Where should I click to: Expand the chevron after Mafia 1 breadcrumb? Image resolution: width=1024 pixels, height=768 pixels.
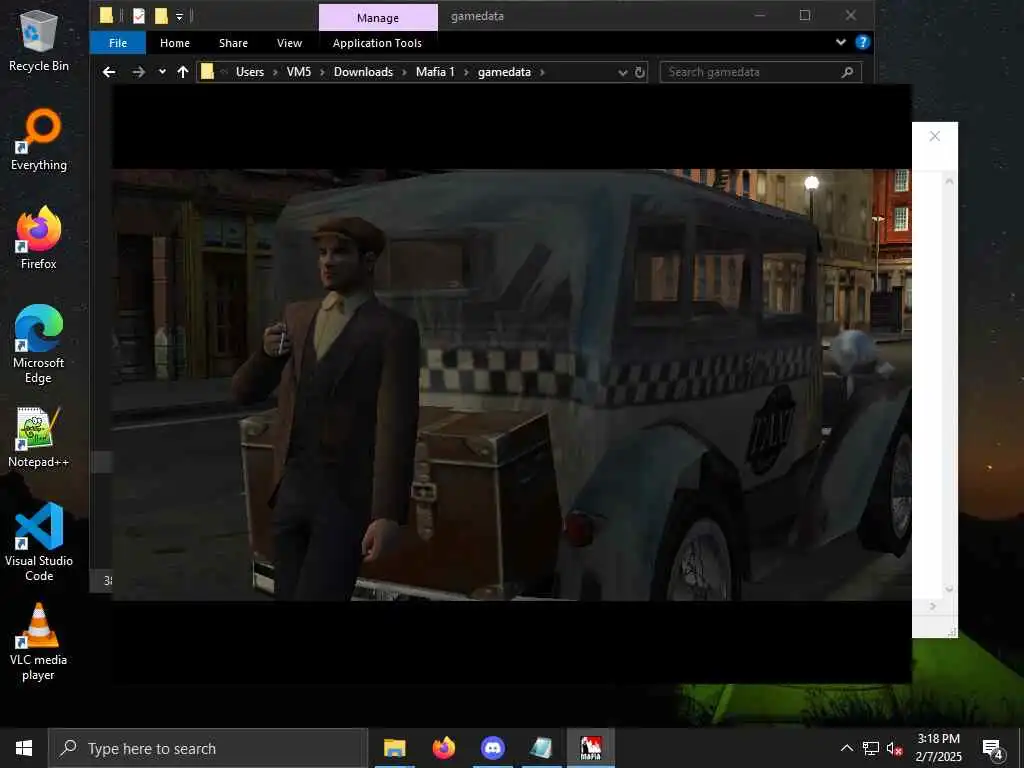point(466,72)
